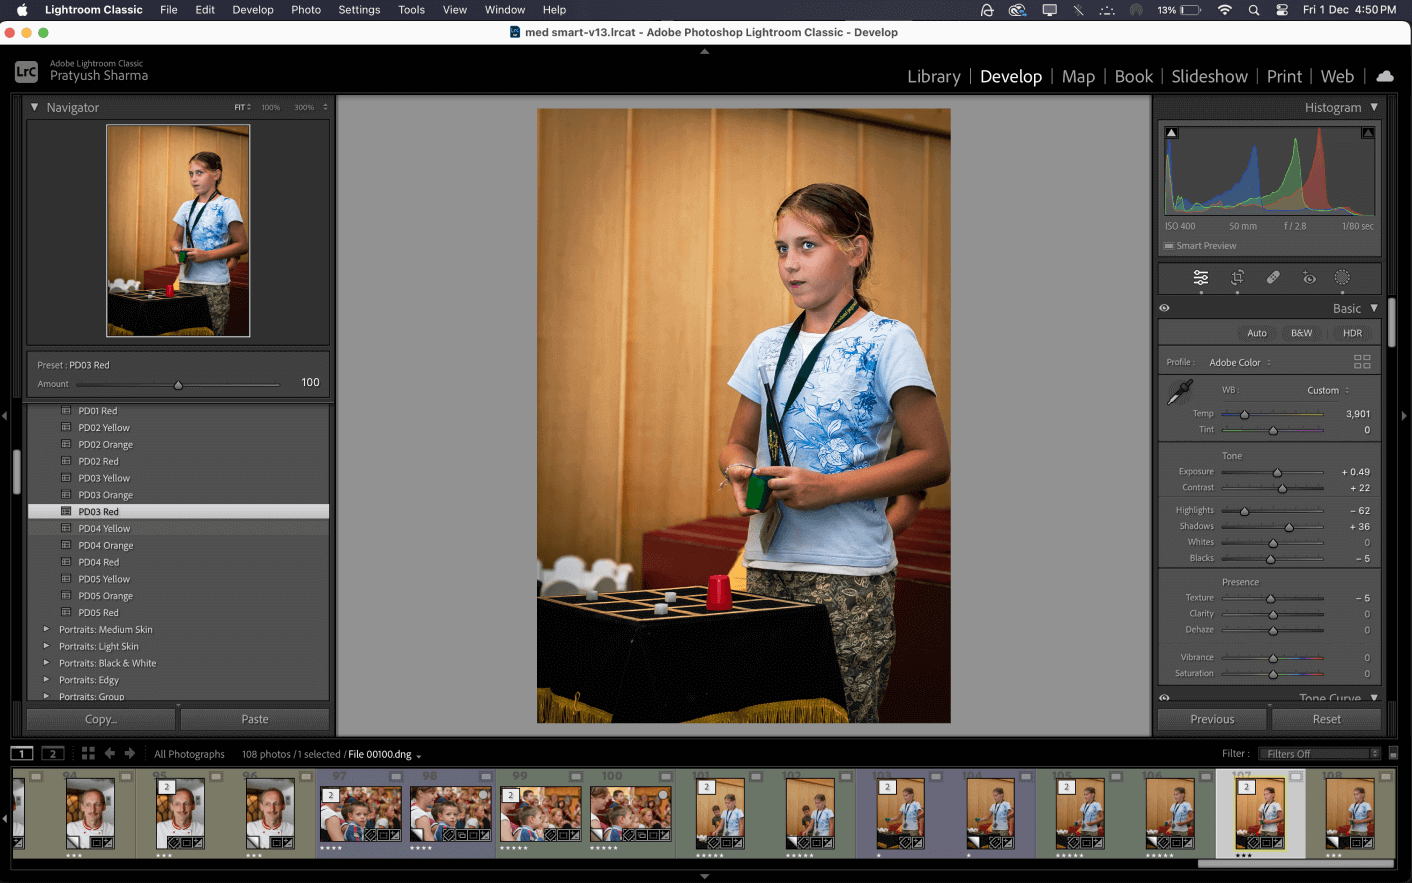Click the cloud sync status icon
Screen dimensions: 1412x883
[1385, 76]
